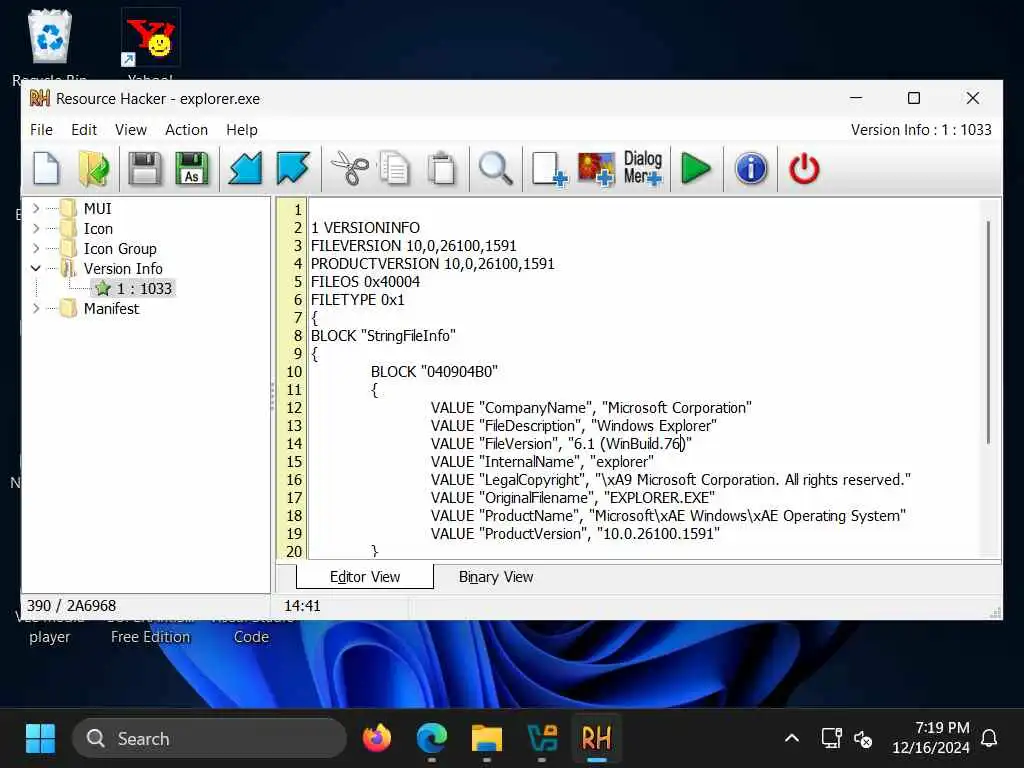Screen dimensions: 1024x768
Task: Open the View menu
Action: (131, 130)
